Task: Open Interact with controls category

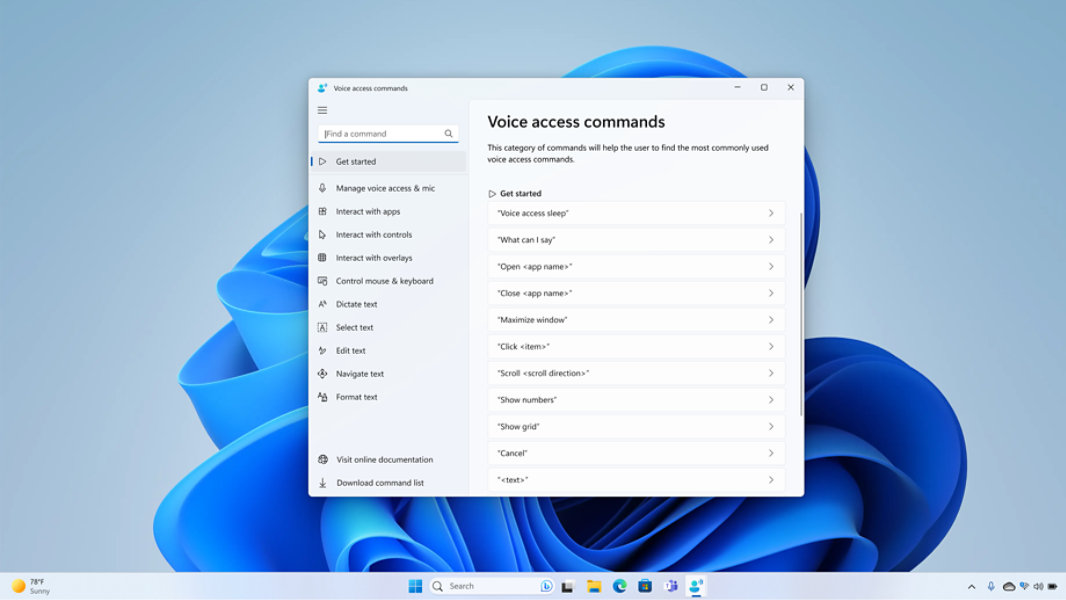Action: coord(388,234)
